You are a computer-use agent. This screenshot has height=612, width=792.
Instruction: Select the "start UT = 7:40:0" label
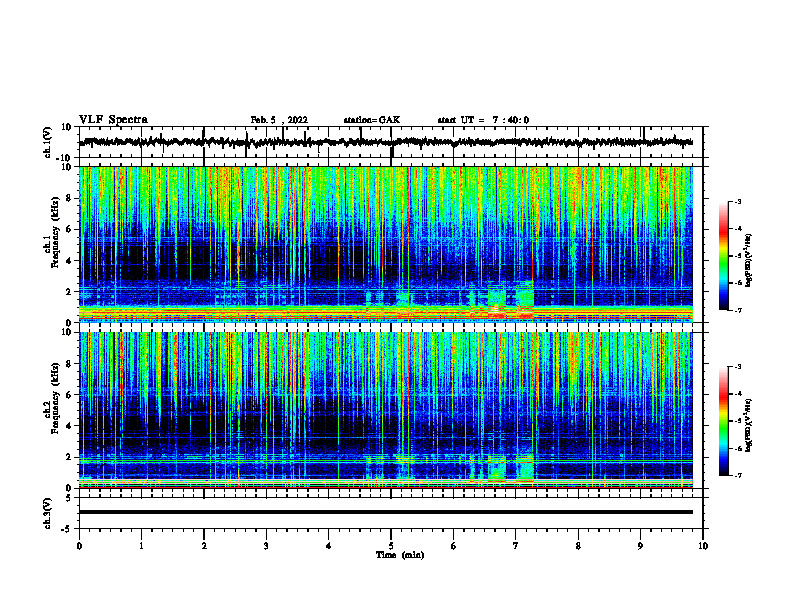click(x=483, y=120)
